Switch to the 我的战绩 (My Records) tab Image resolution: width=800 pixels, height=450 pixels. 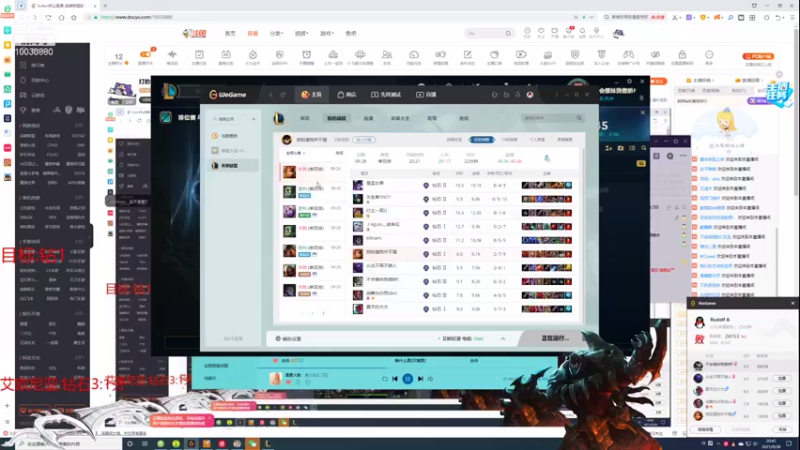pyautogui.click(x=336, y=118)
